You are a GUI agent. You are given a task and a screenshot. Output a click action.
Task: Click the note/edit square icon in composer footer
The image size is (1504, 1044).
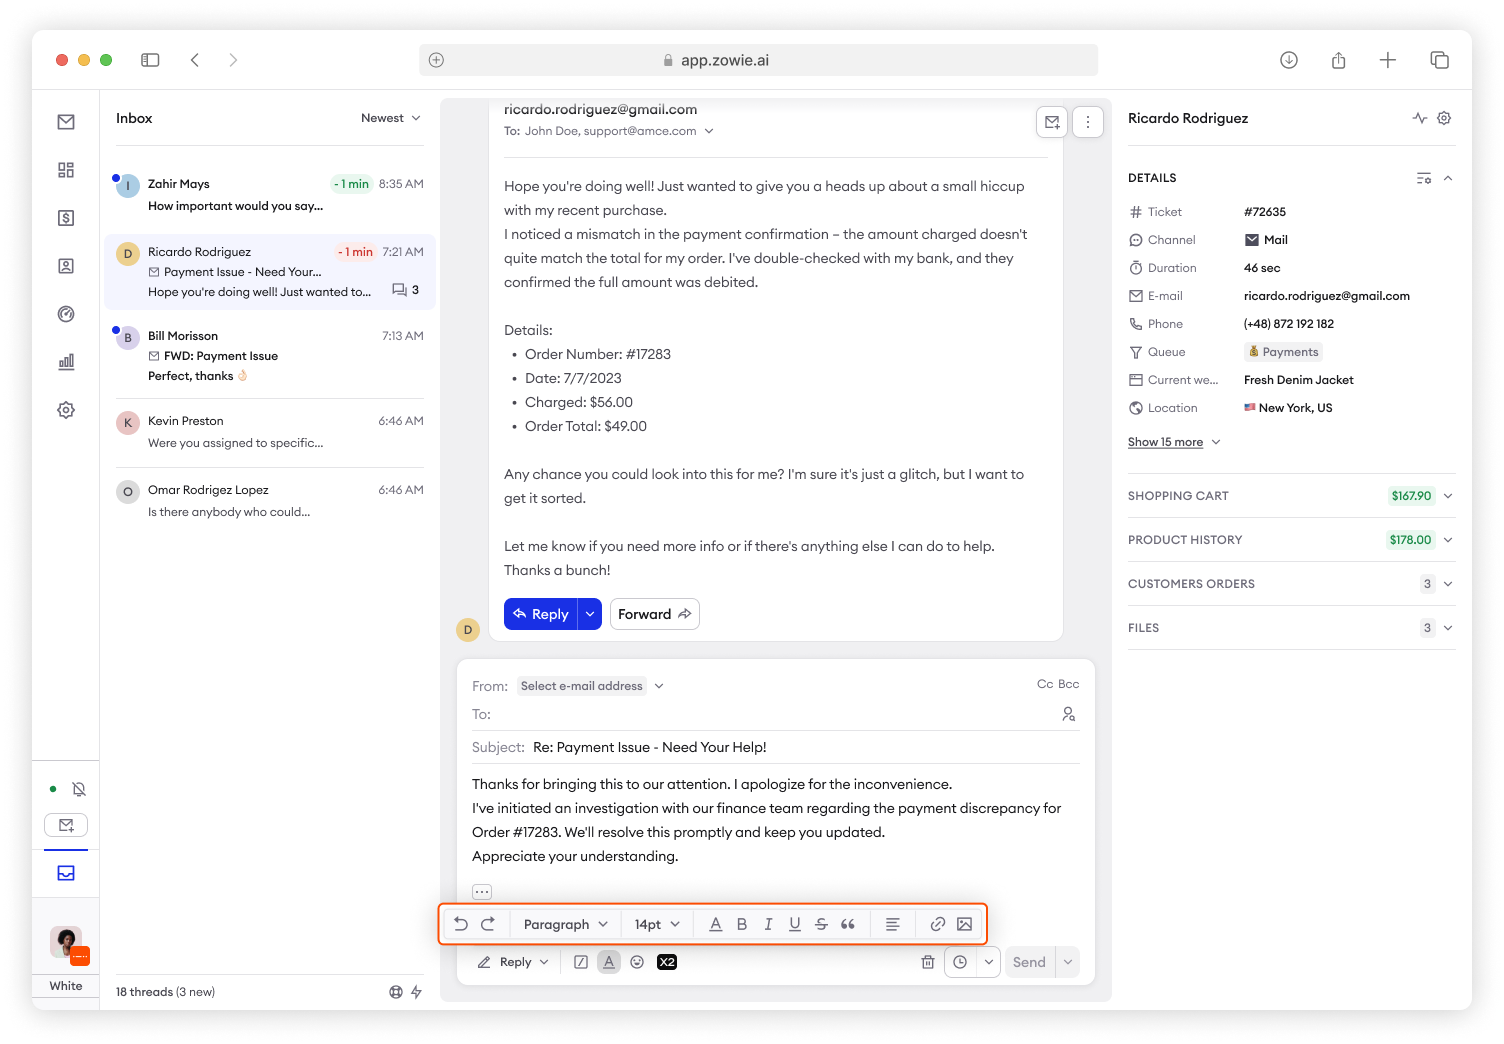click(x=581, y=962)
